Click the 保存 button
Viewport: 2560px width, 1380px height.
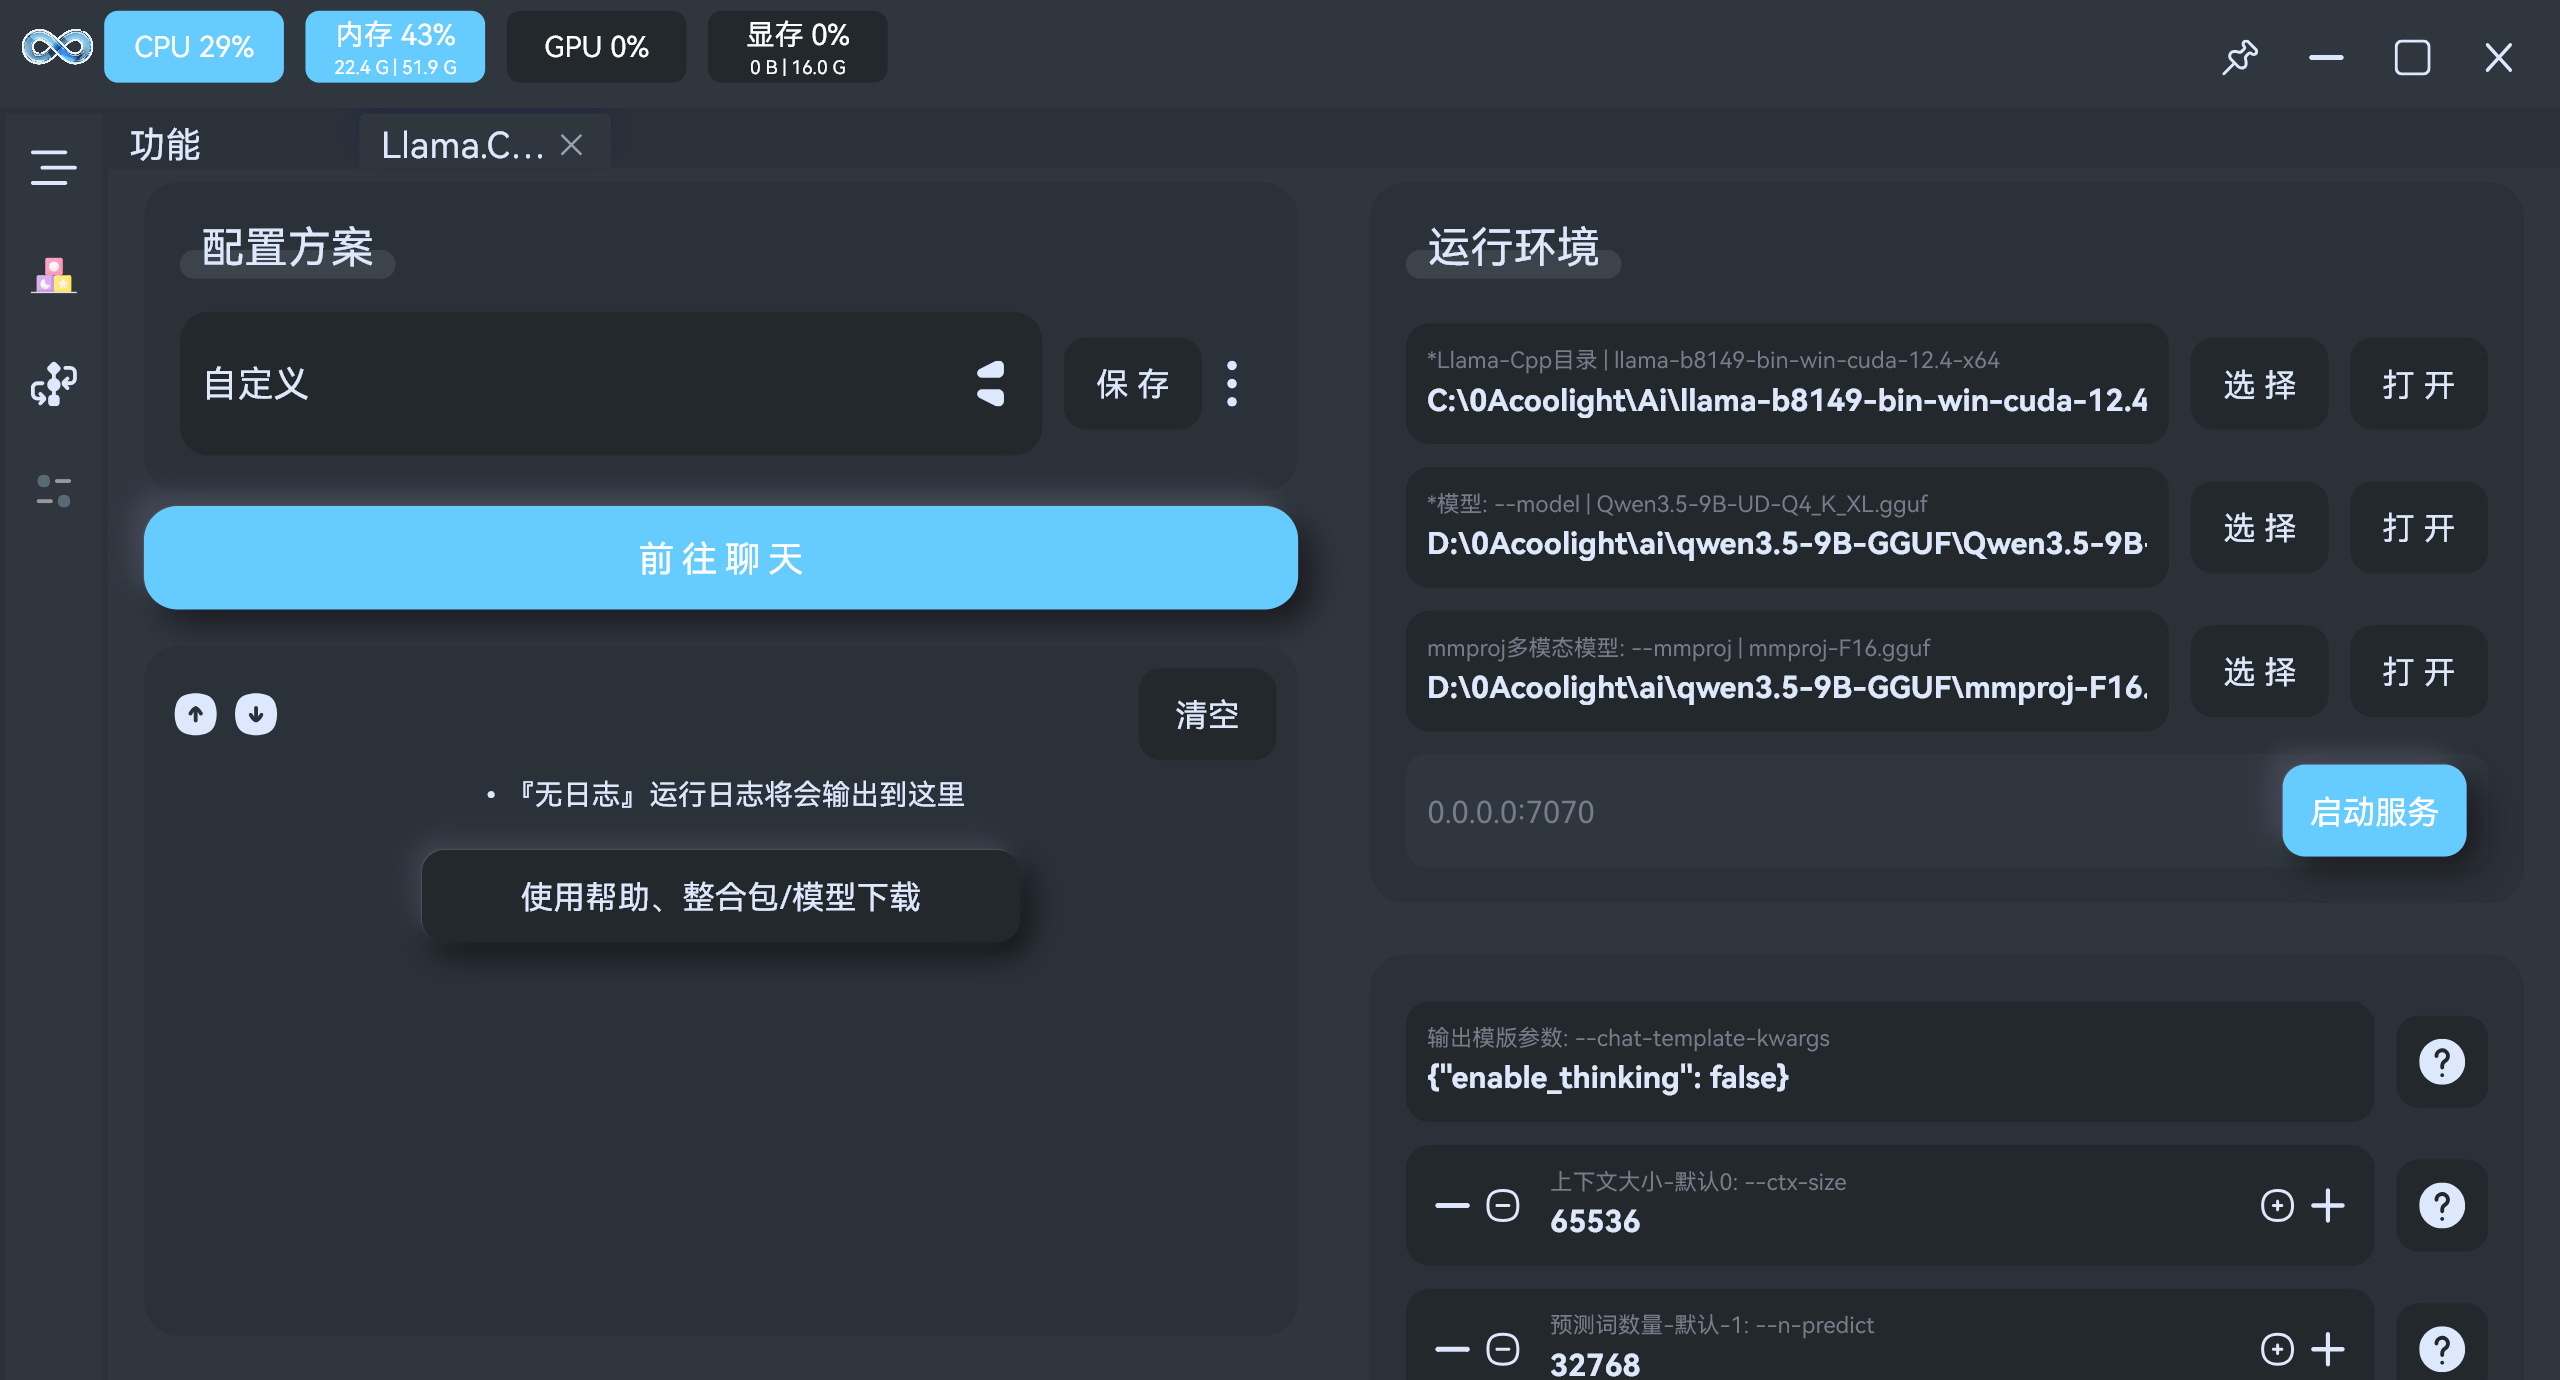1133,384
